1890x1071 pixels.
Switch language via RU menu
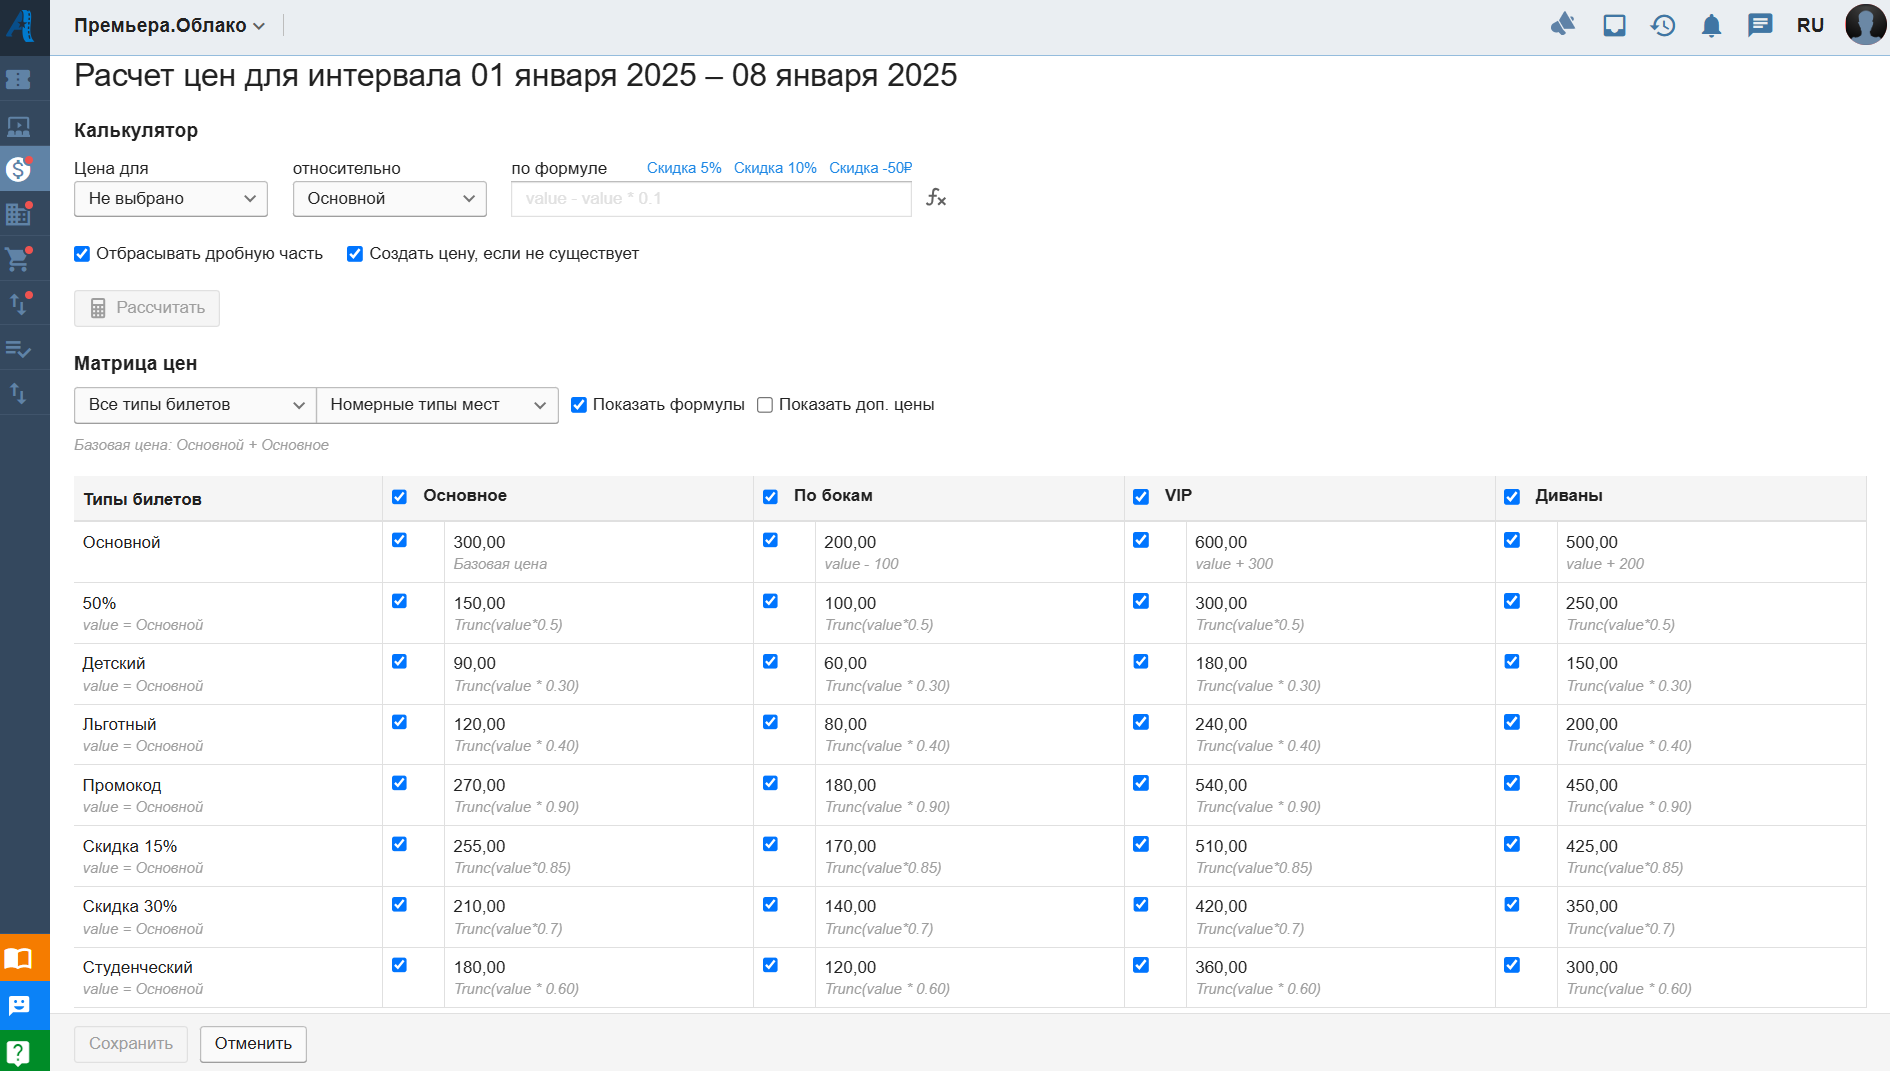[1810, 26]
